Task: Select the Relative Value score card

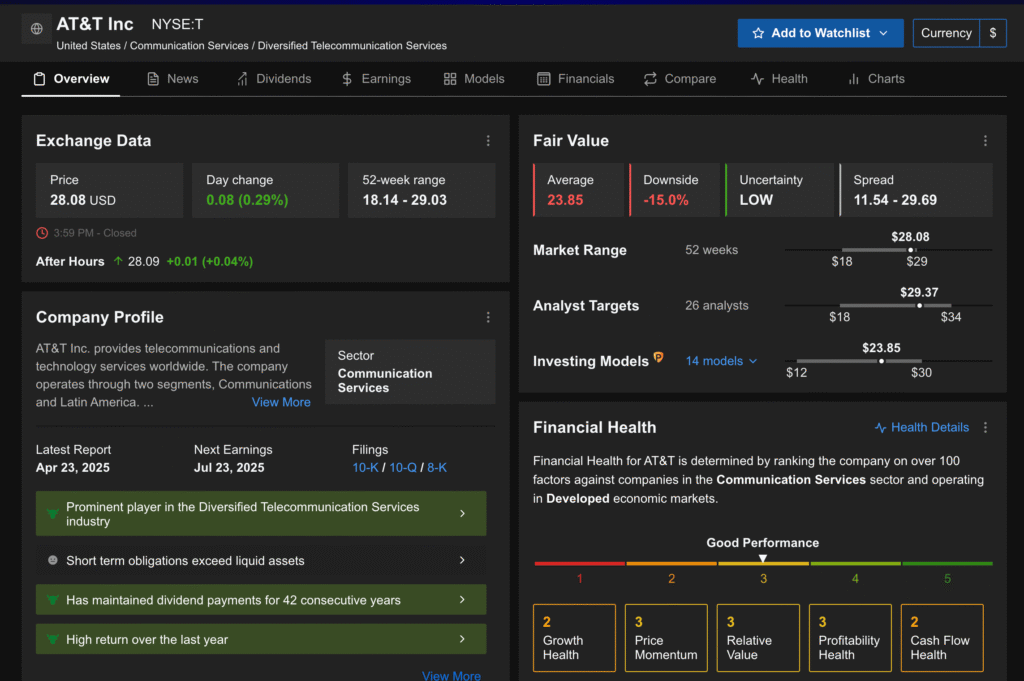Action: coord(758,638)
